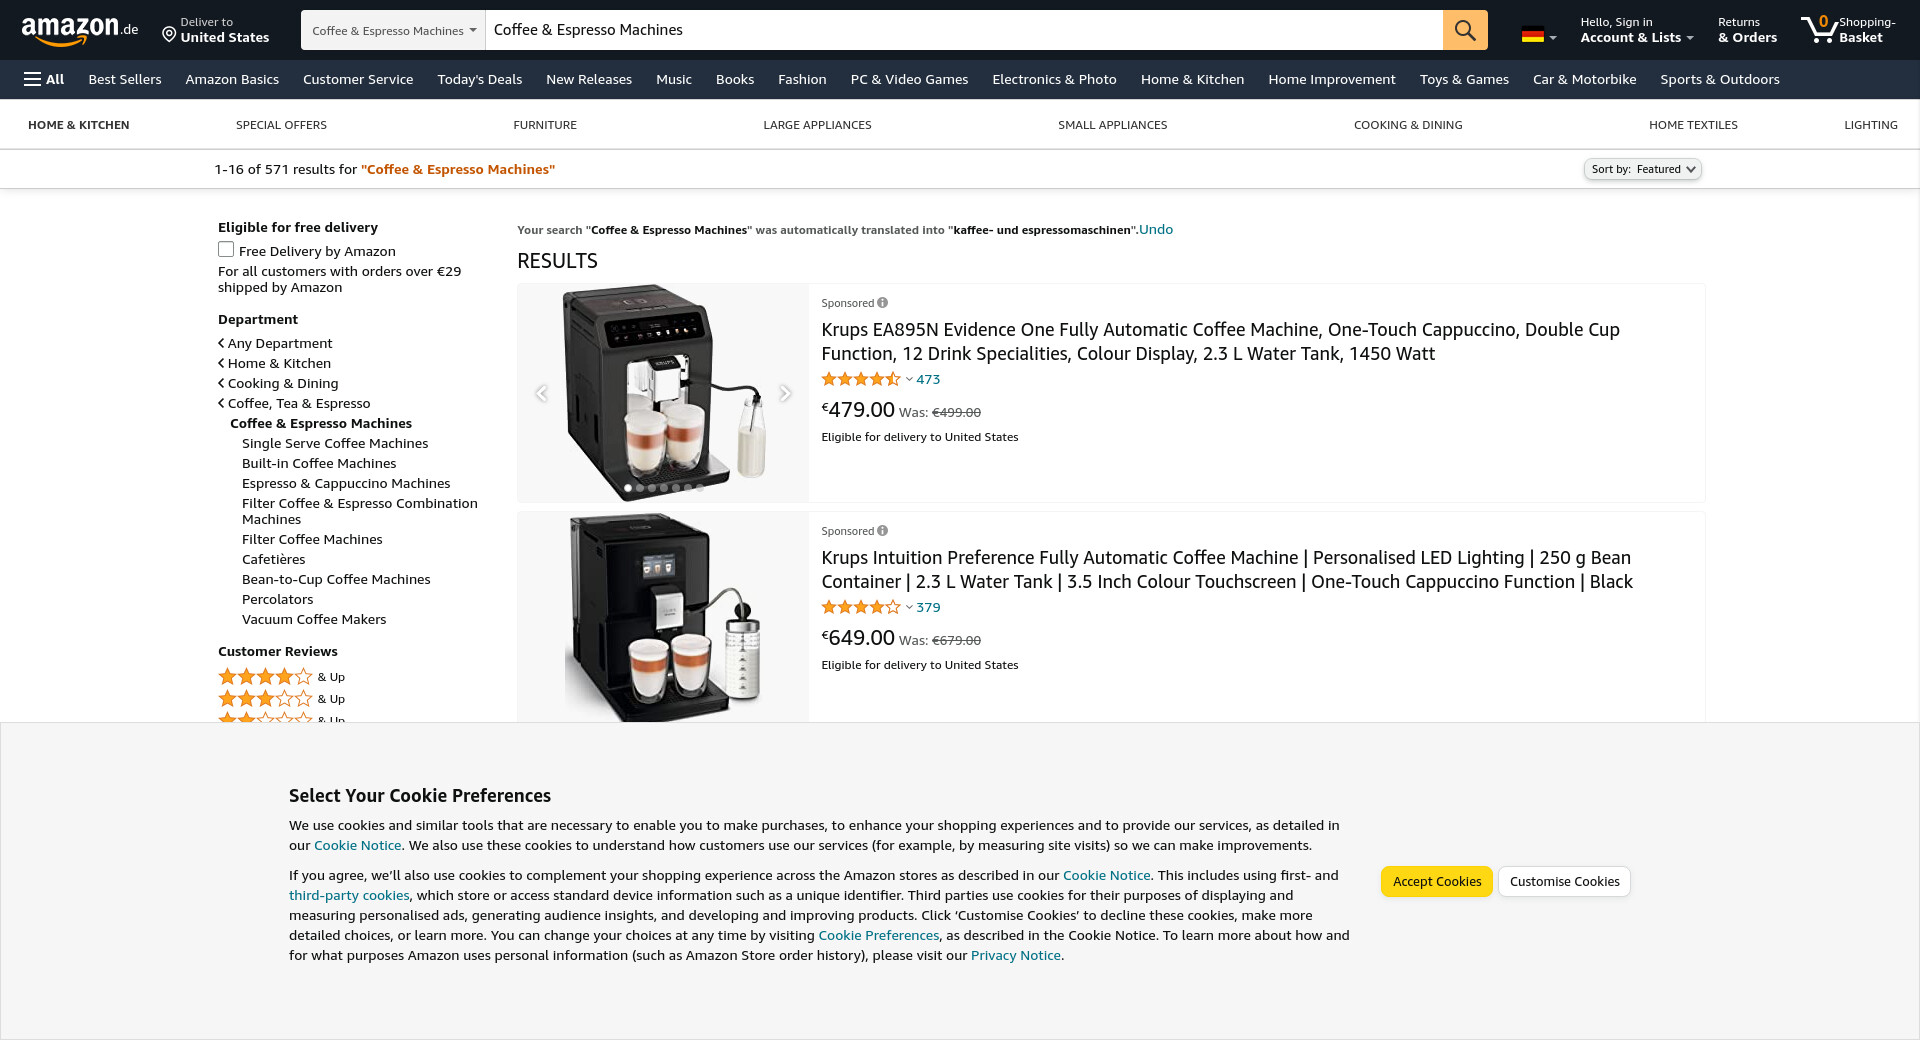The height and width of the screenshot is (1040, 1920).
Task: Click inside the search text field
Action: coord(960,30)
